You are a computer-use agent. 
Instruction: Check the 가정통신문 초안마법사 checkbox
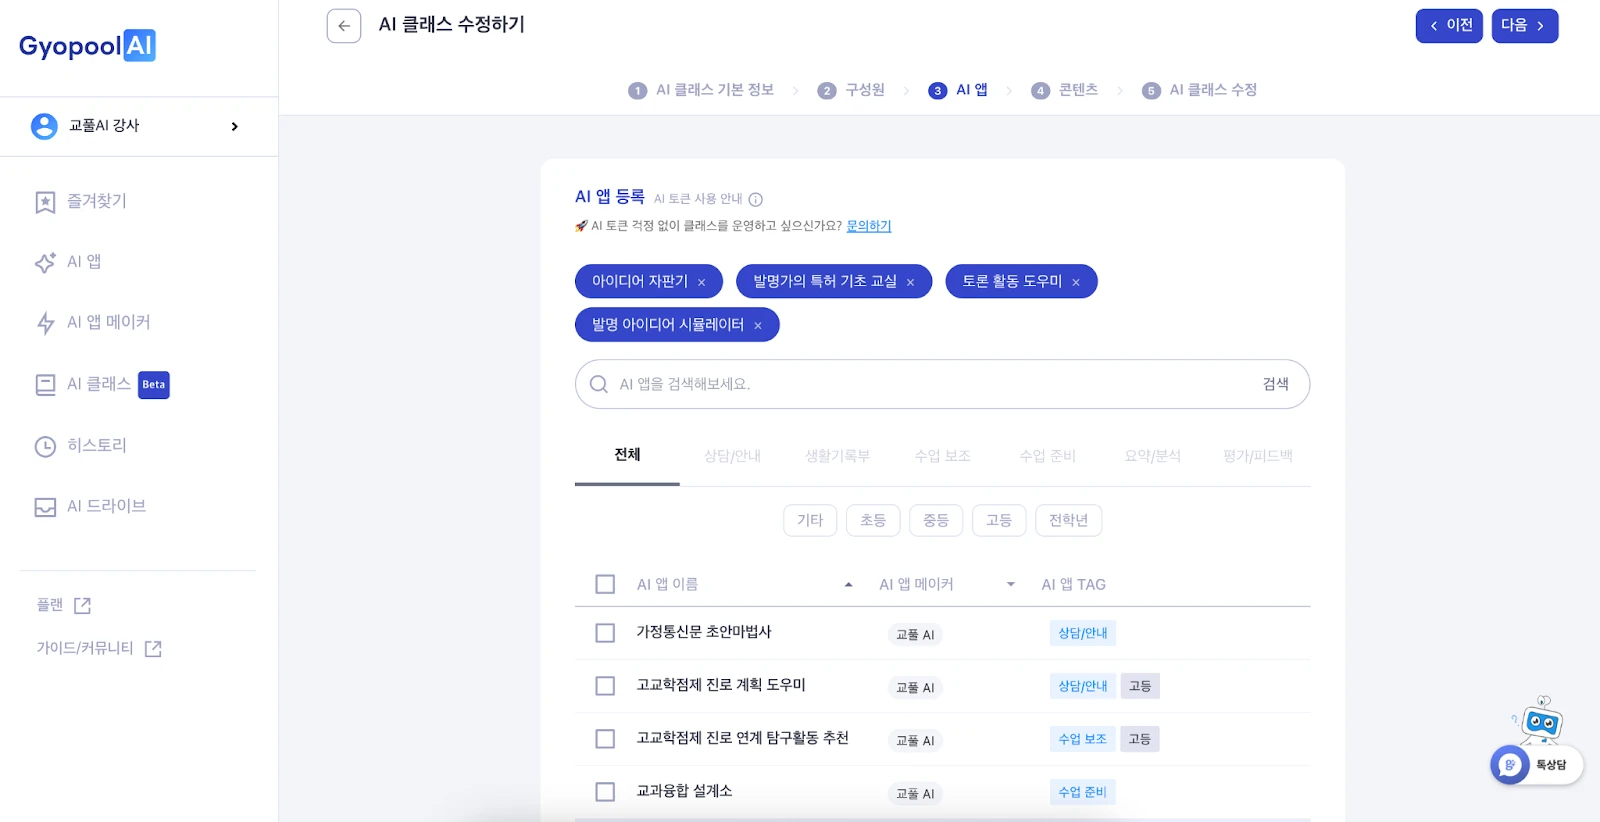coord(605,633)
